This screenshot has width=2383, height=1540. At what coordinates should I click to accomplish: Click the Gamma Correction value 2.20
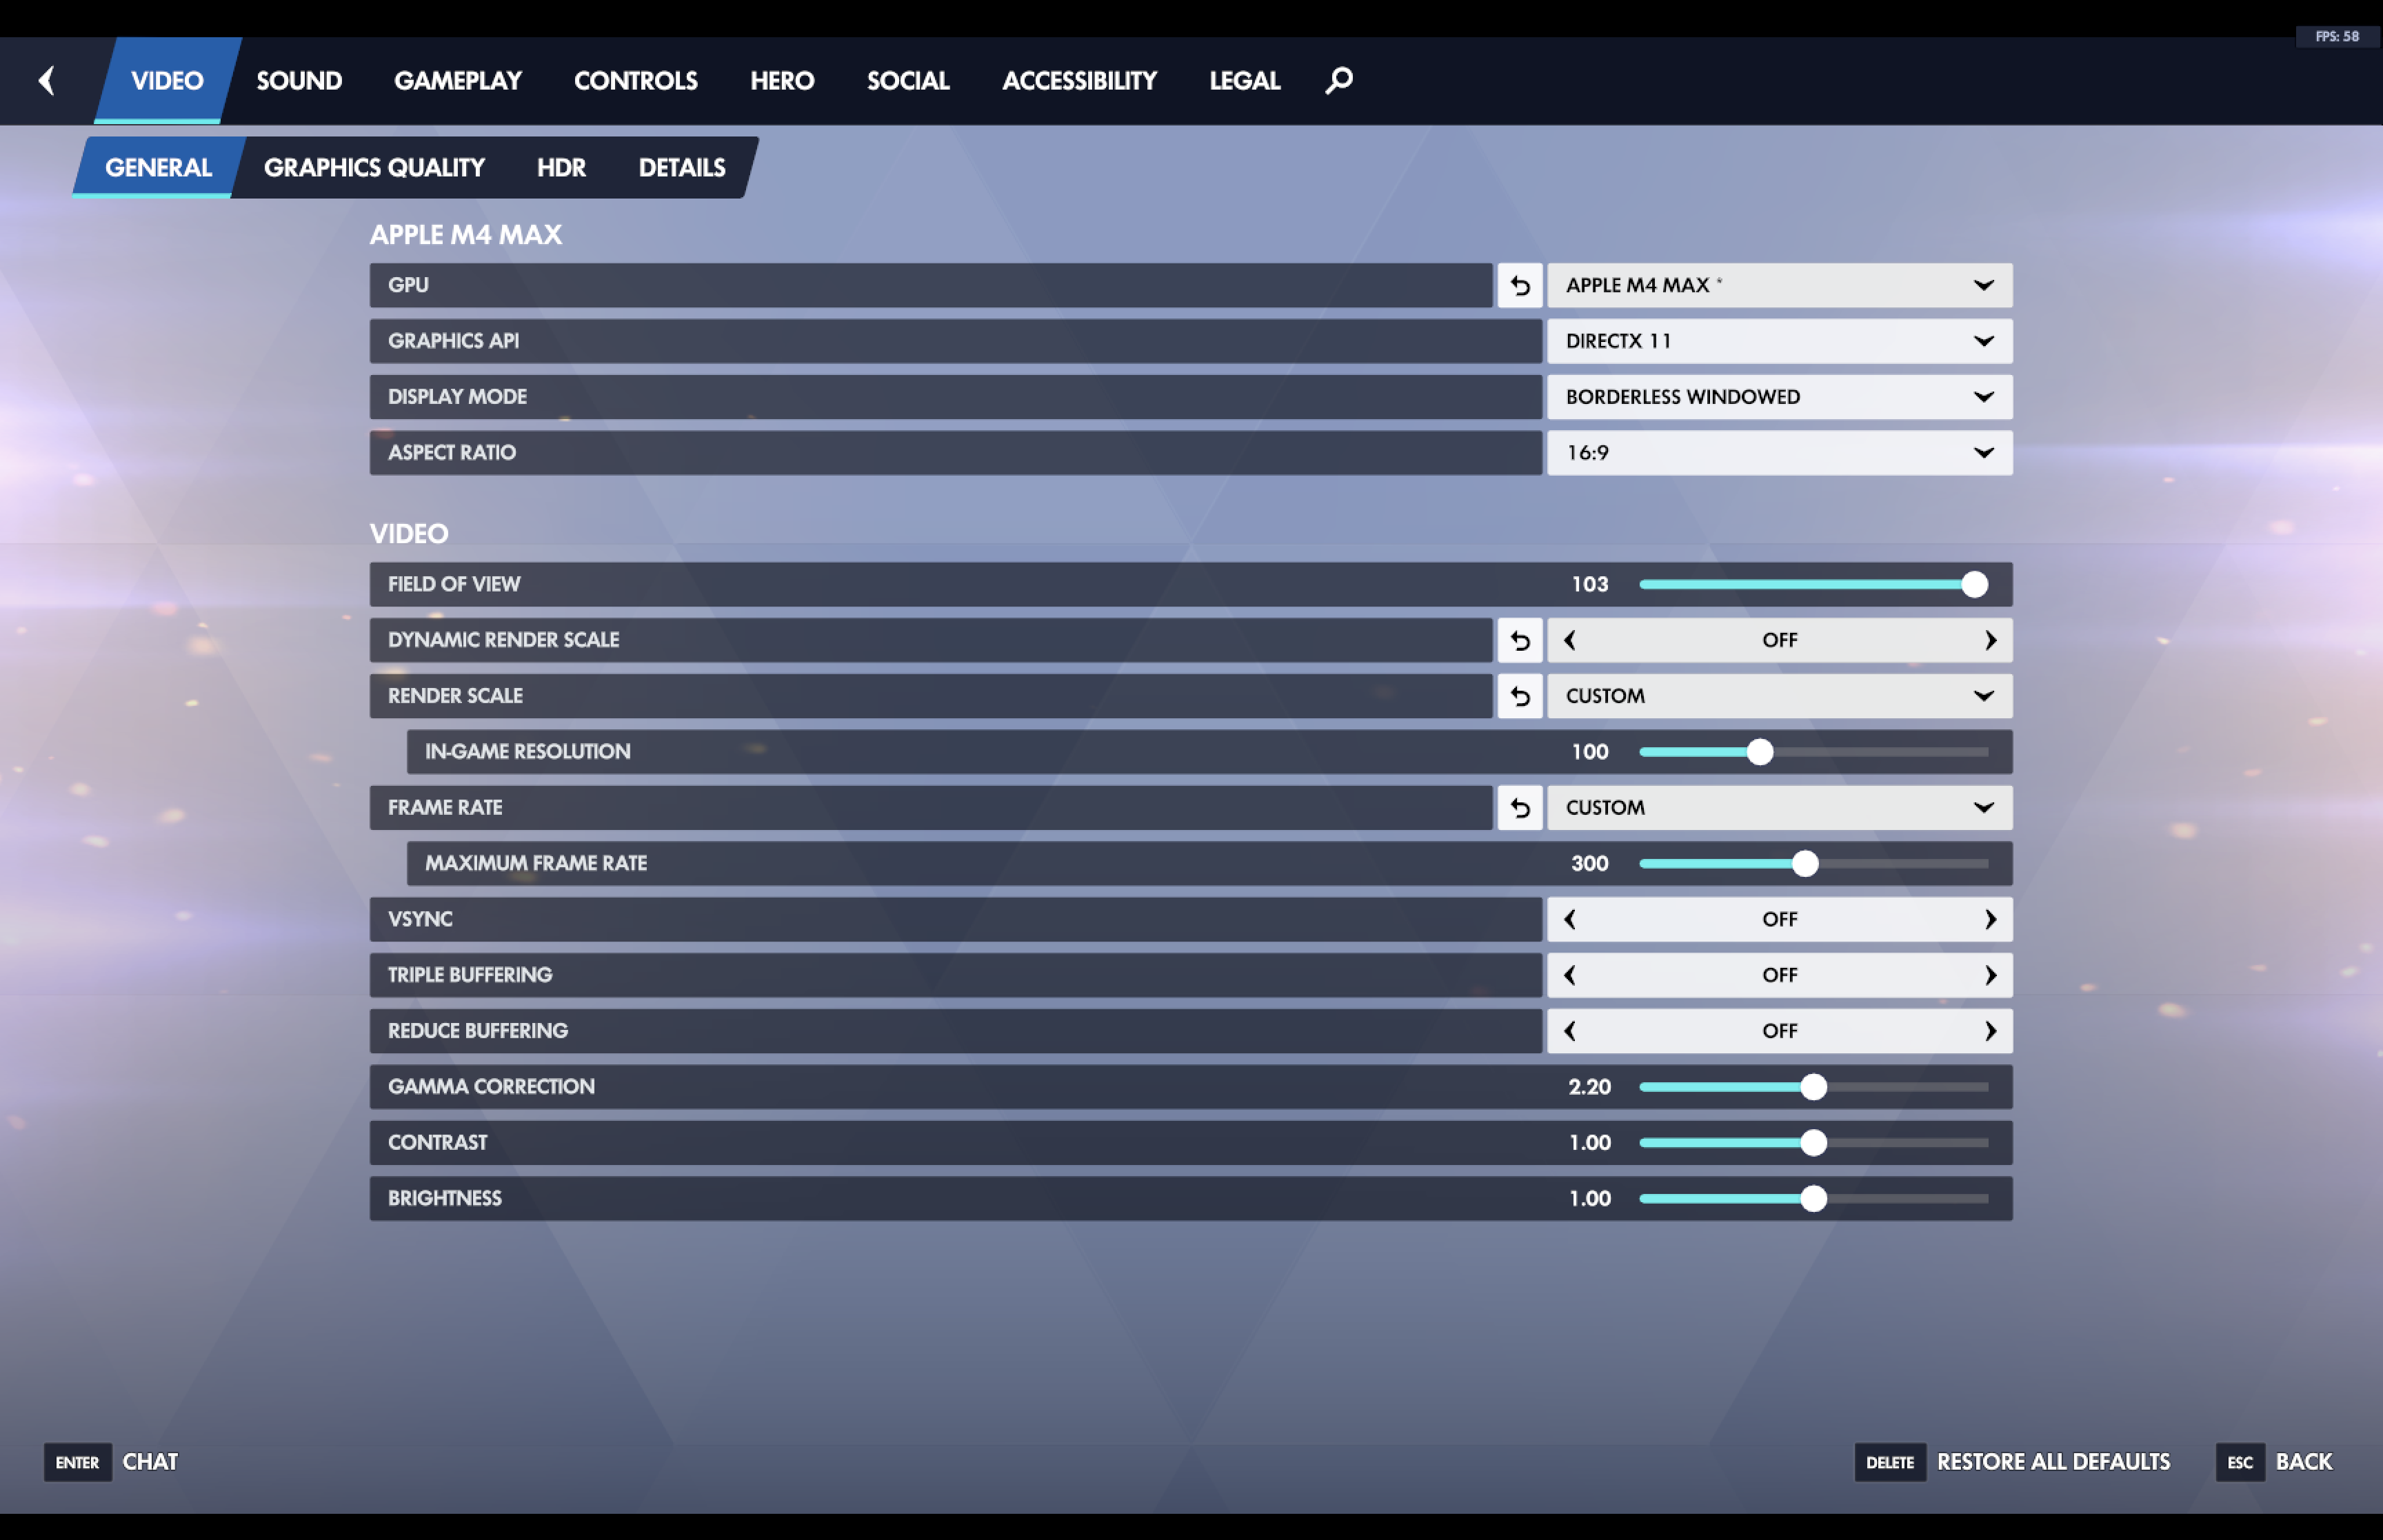[x=1590, y=1087]
